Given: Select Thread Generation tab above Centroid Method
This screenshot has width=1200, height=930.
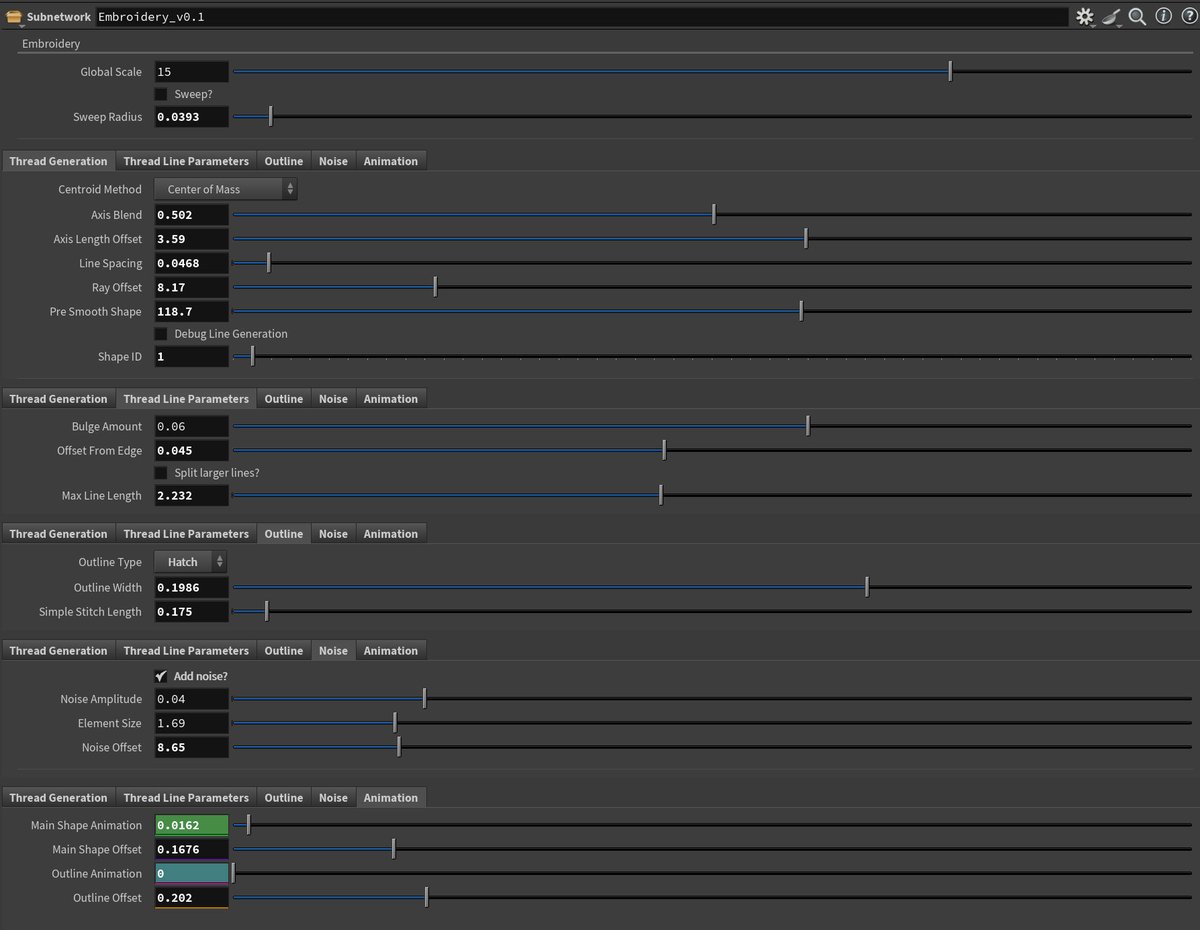Looking at the screenshot, I should 58,161.
